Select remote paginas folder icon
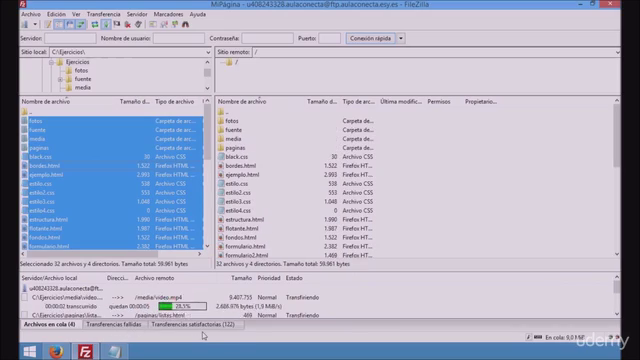Image resolution: width=640 pixels, height=360 pixels. (221, 148)
